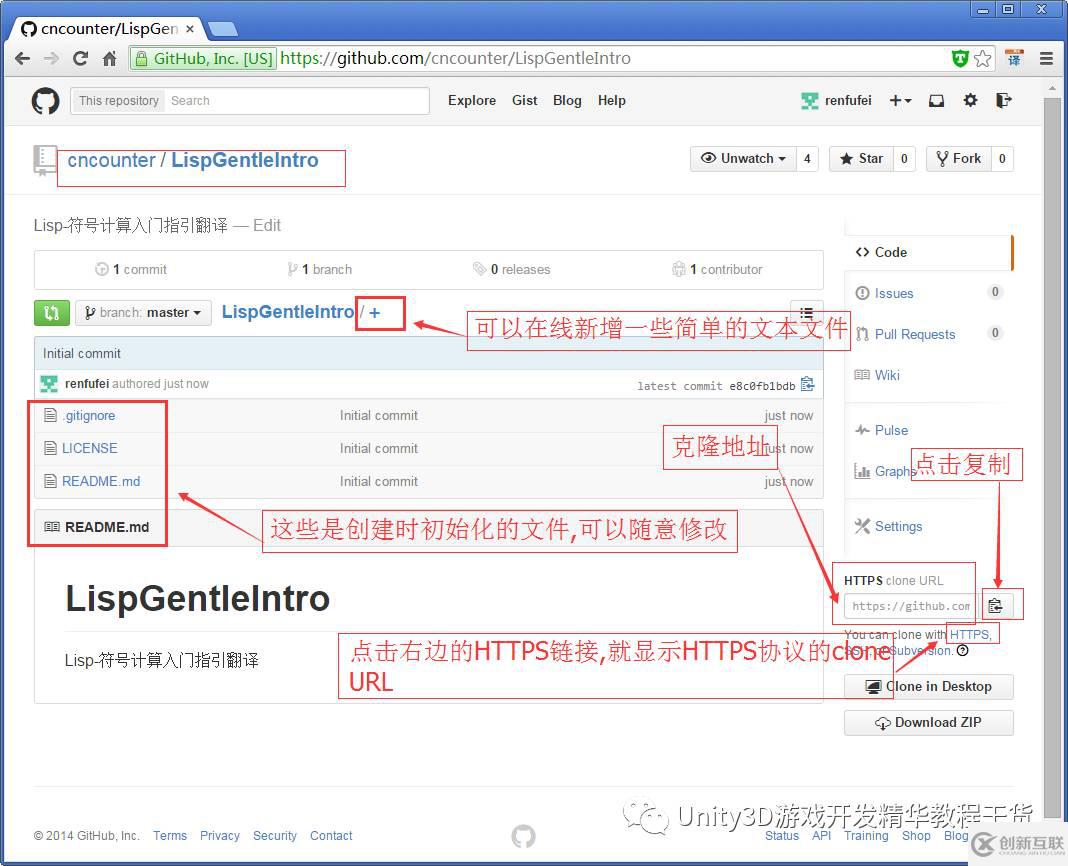Image resolution: width=1068 pixels, height=866 pixels.
Task: Open the Wiki tab
Action: pyautogui.click(x=887, y=375)
